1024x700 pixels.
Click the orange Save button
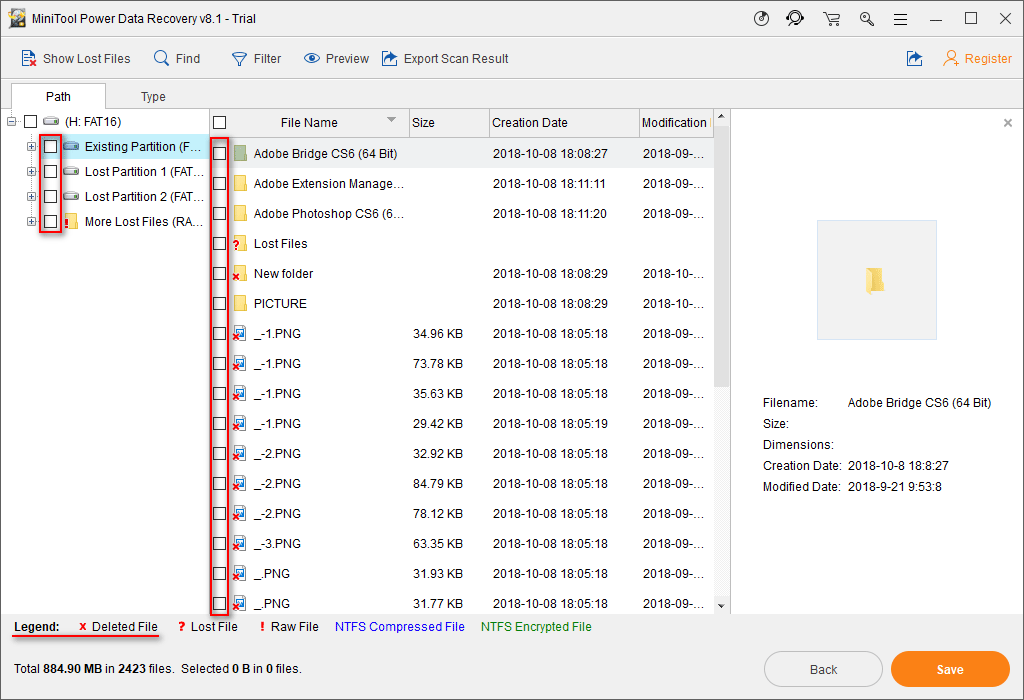(x=950, y=669)
